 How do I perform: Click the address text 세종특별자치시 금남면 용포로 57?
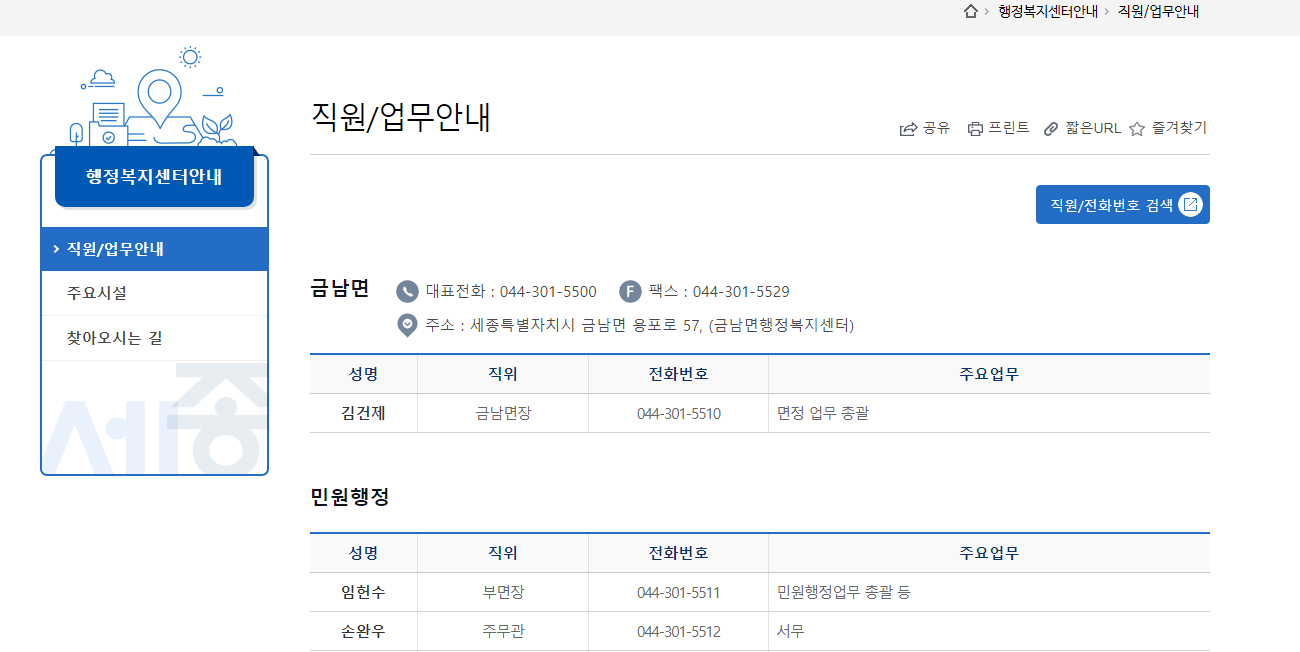[x=586, y=325]
